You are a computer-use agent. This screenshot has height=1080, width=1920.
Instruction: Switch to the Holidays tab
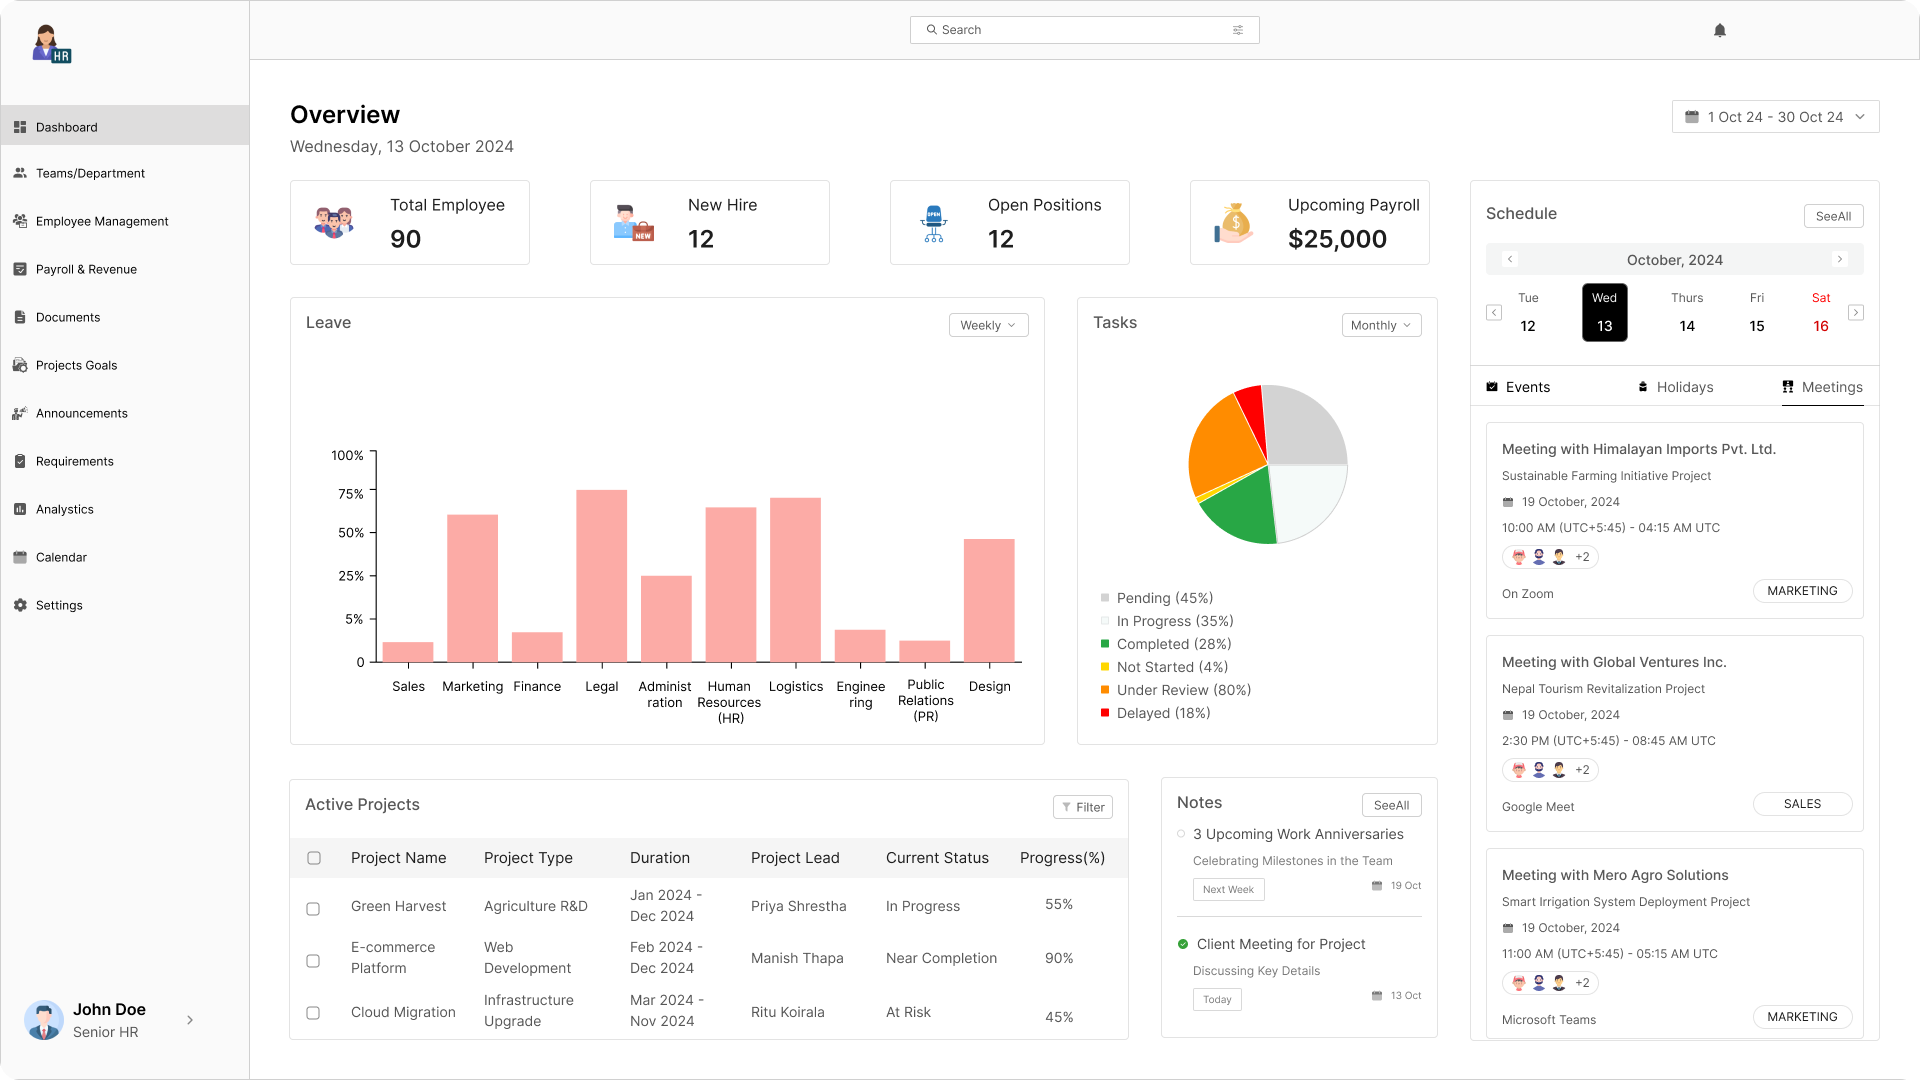(1675, 387)
